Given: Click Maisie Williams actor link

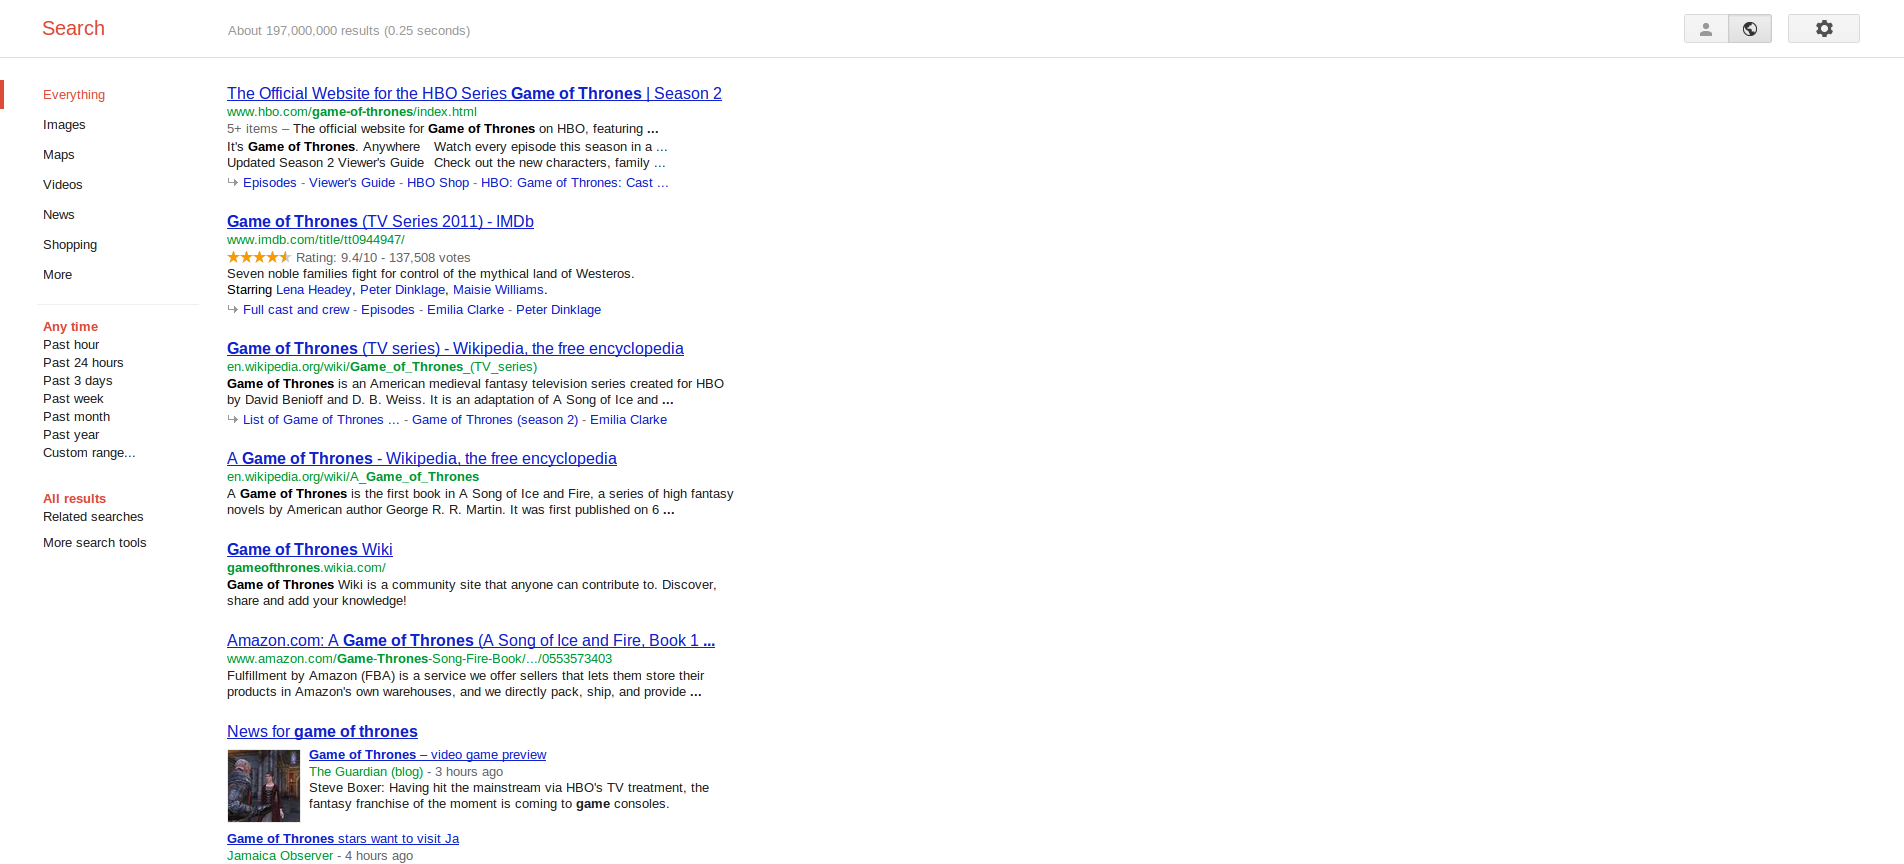Looking at the screenshot, I should pyautogui.click(x=498, y=290).
